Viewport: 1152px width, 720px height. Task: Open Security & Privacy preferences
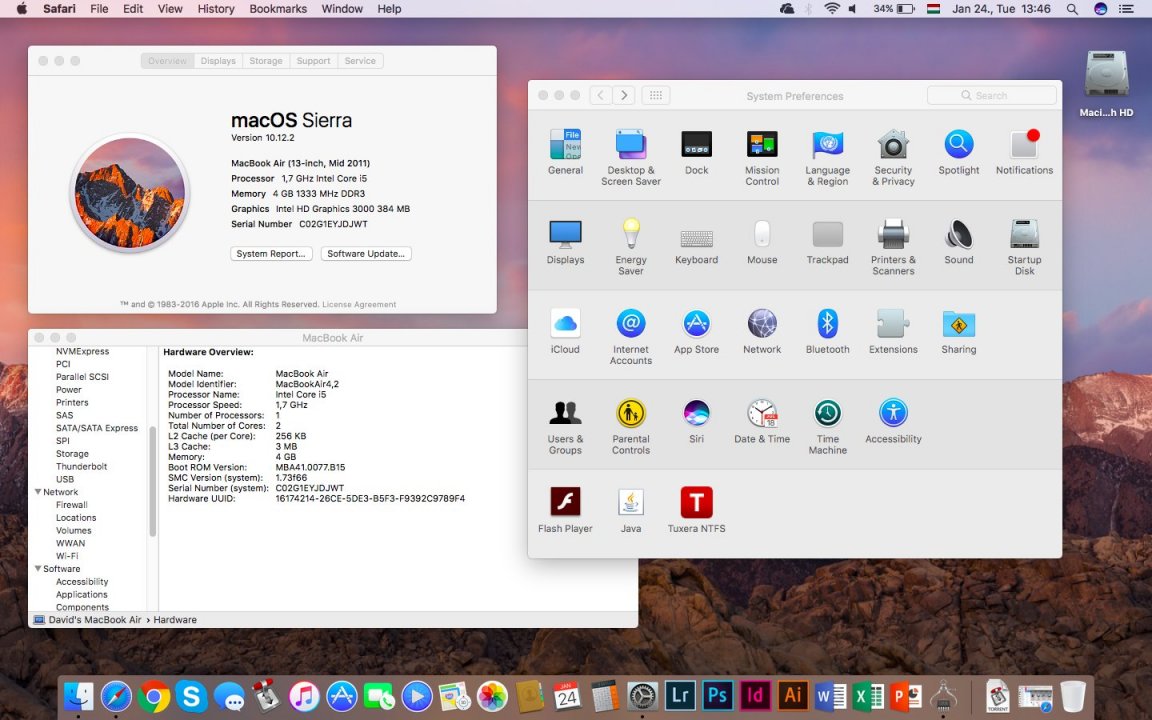[893, 157]
